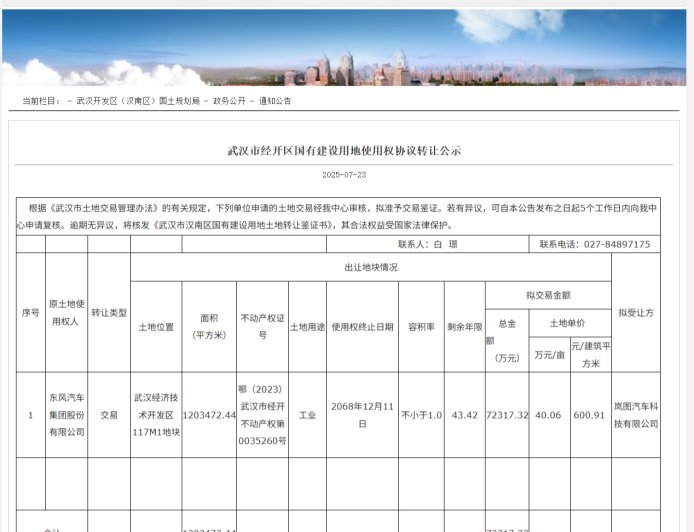Viewport: 694px width, 532px height.
Task: Click the publish date 2025-07-23
Action: tap(344, 175)
